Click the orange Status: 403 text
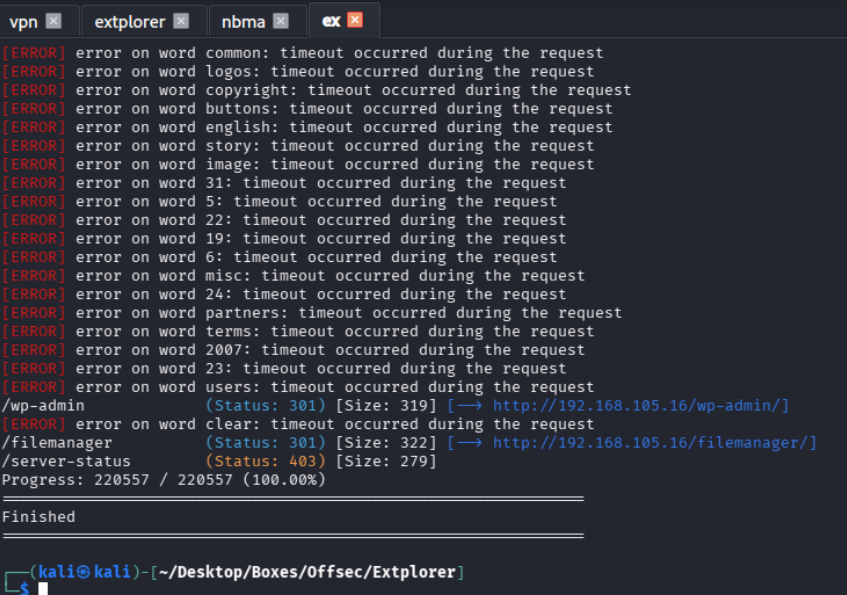The width and height of the screenshot is (847, 595). click(265, 461)
